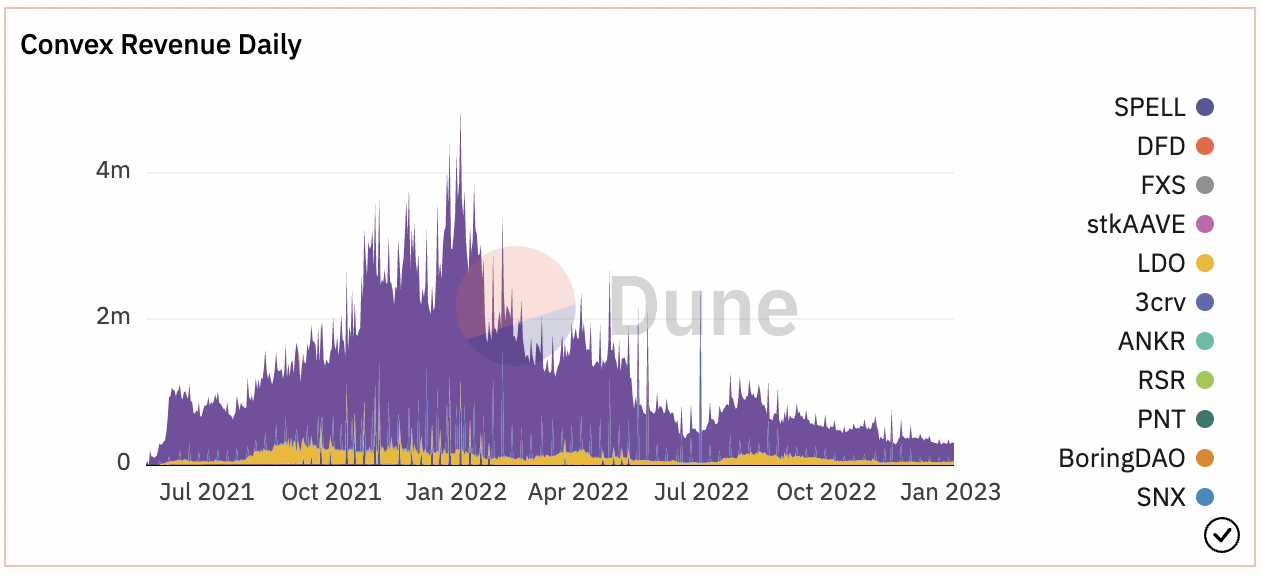Click the yellow LDO legend dot
Image resolution: width=1262 pixels, height=576 pixels.
[x=1205, y=264]
